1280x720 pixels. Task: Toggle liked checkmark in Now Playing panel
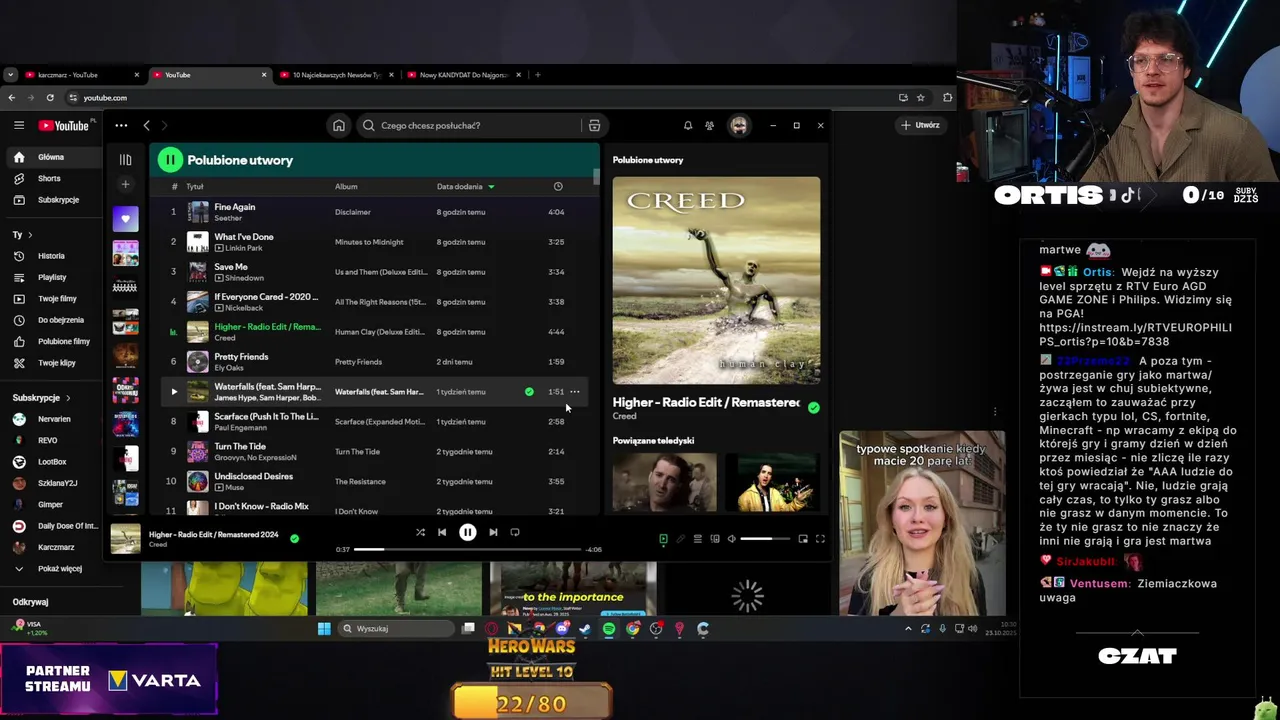click(x=814, y=408)
